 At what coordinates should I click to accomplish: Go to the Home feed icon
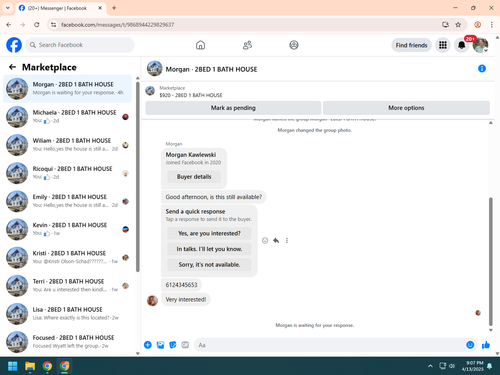pos(200,45)
